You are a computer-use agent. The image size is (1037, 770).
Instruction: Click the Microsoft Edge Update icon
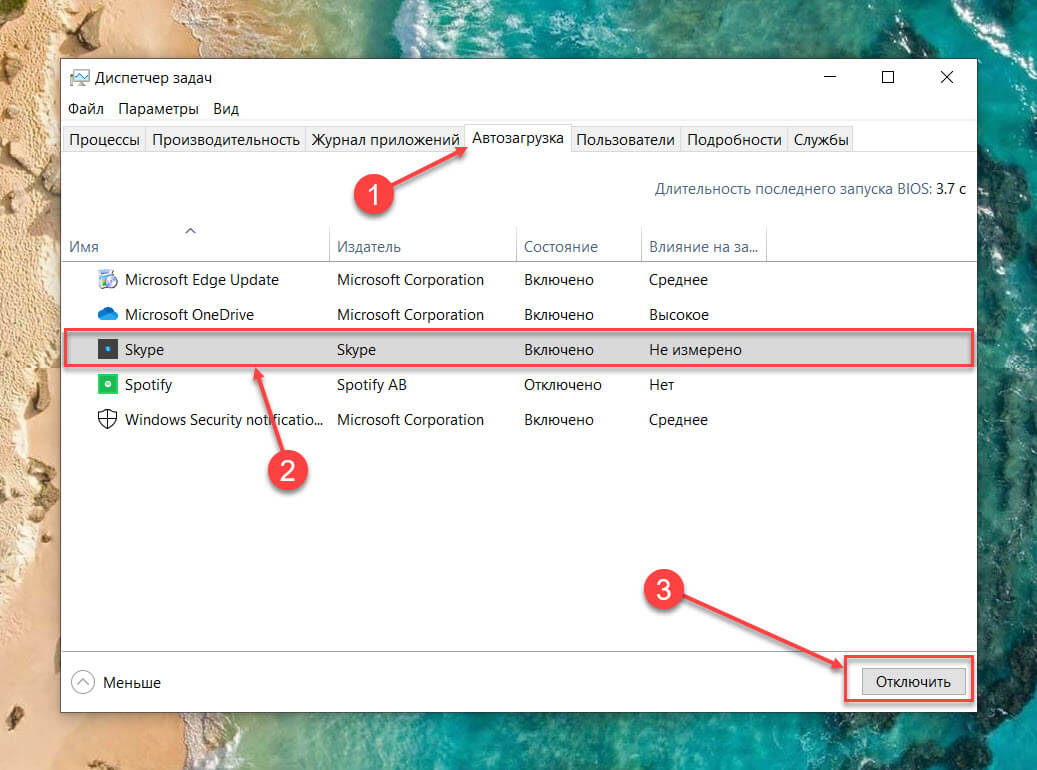coord(107,280)
